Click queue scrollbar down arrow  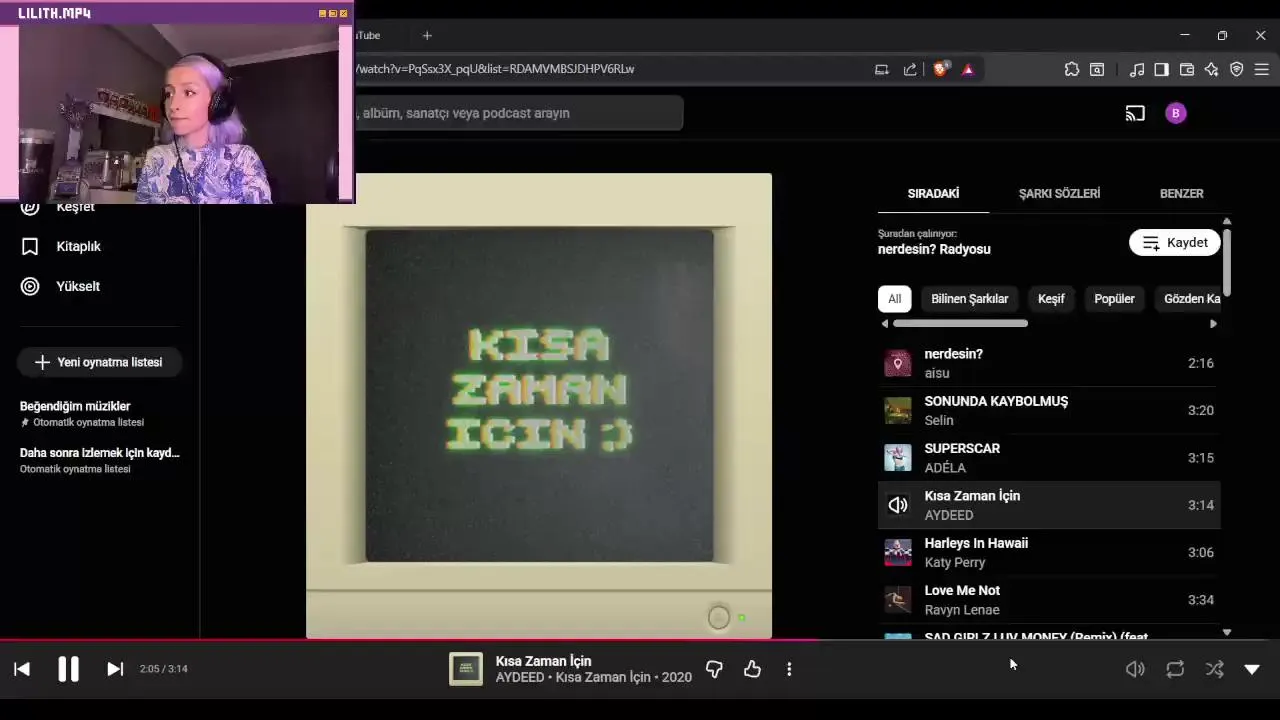point(1226,632)
